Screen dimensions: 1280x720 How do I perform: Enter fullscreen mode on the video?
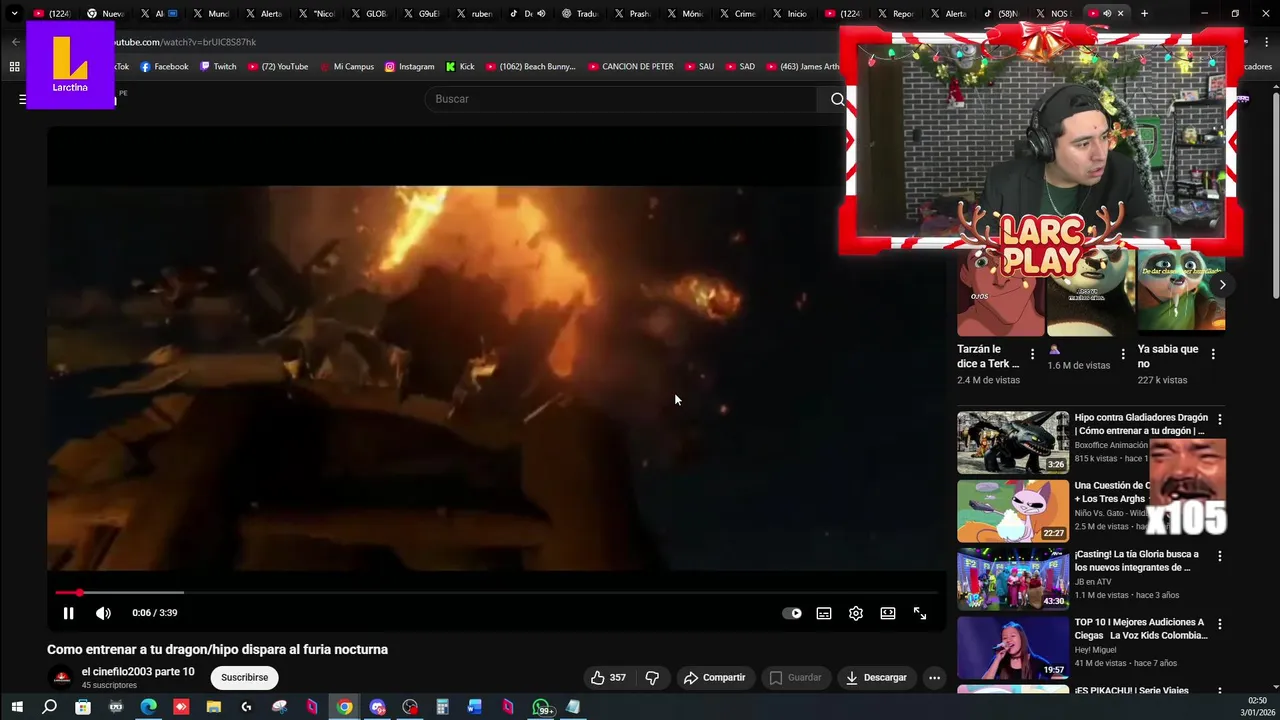pos(920,614)
